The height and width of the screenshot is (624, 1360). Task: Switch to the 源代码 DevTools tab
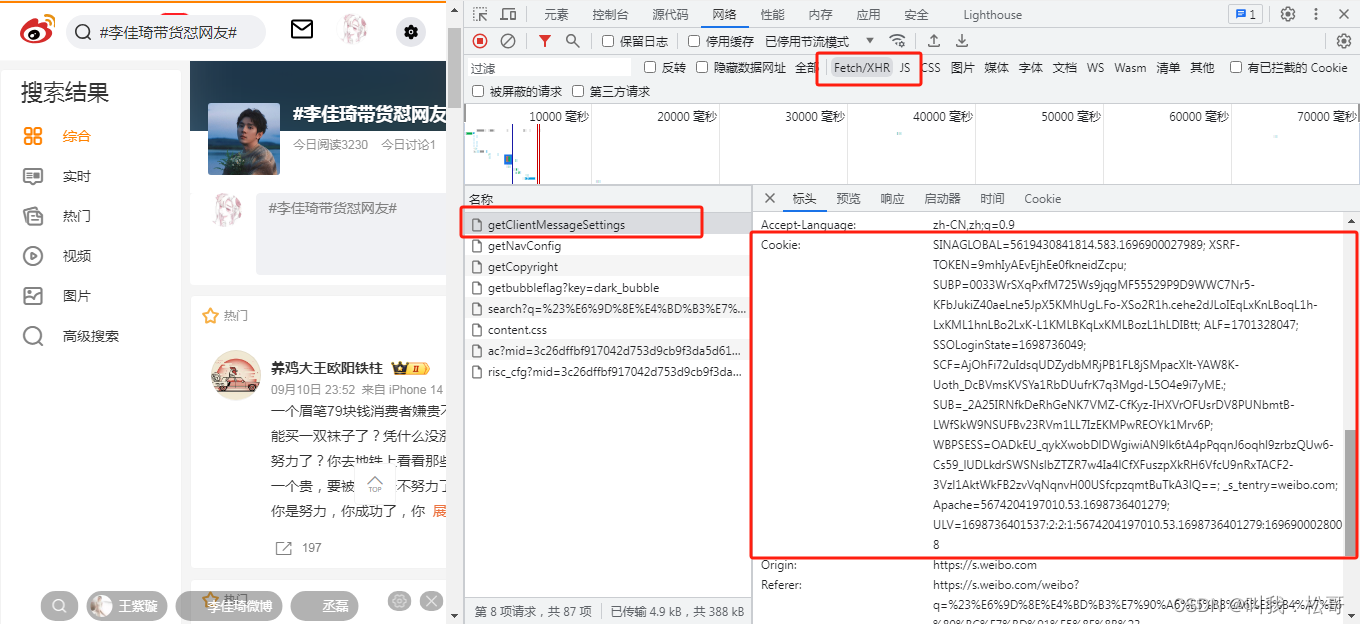(670, 14)
